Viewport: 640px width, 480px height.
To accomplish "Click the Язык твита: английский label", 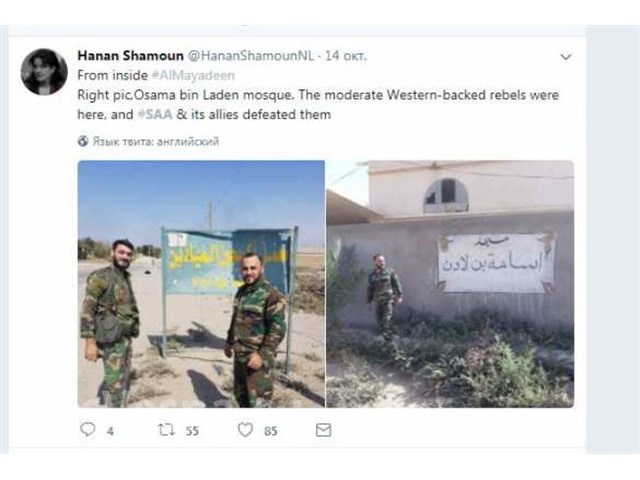I will point(156,142).
